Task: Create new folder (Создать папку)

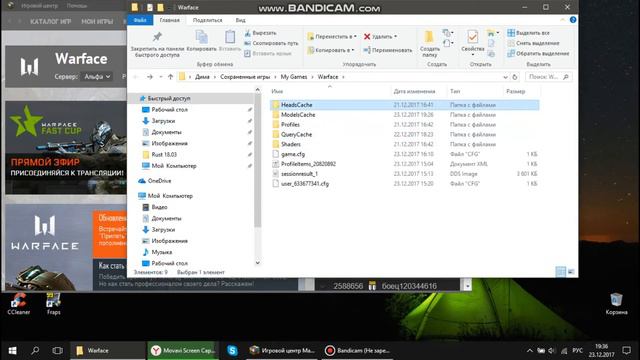Action: pyautogui.click(x=429, y=44)
